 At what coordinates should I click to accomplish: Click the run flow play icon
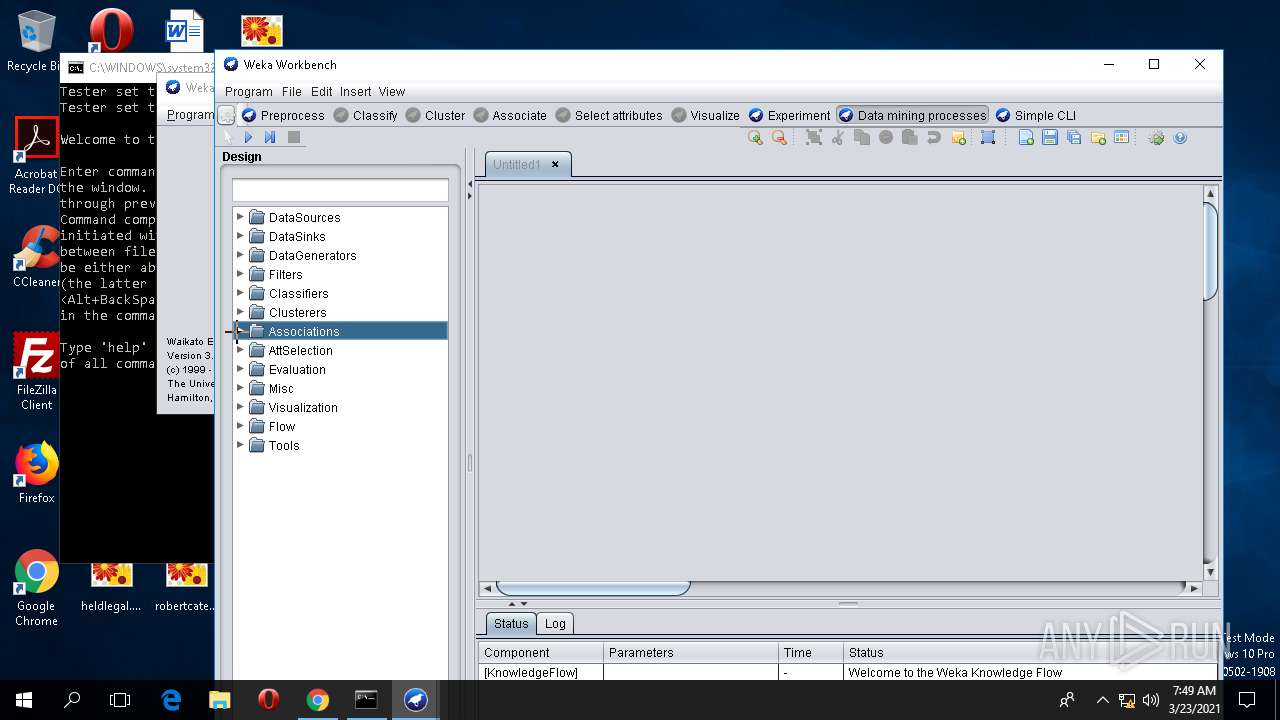click(x=249, y=137)
